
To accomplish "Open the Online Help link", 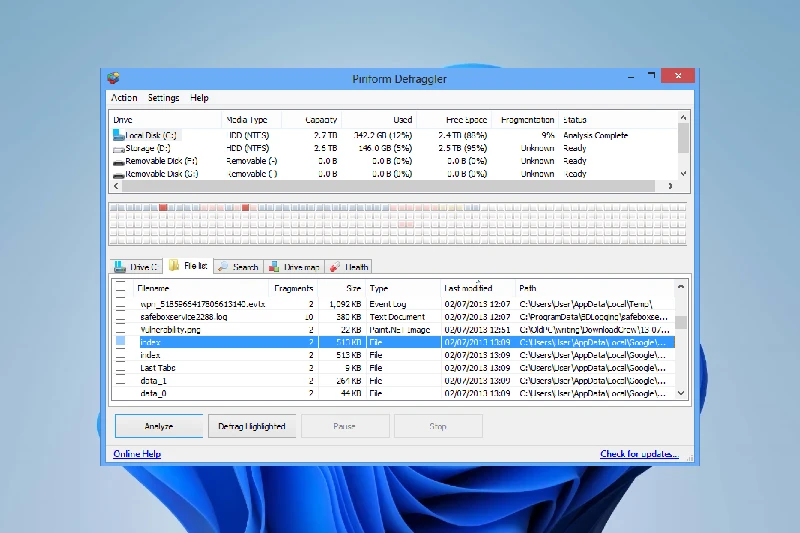I will point(137,453).
